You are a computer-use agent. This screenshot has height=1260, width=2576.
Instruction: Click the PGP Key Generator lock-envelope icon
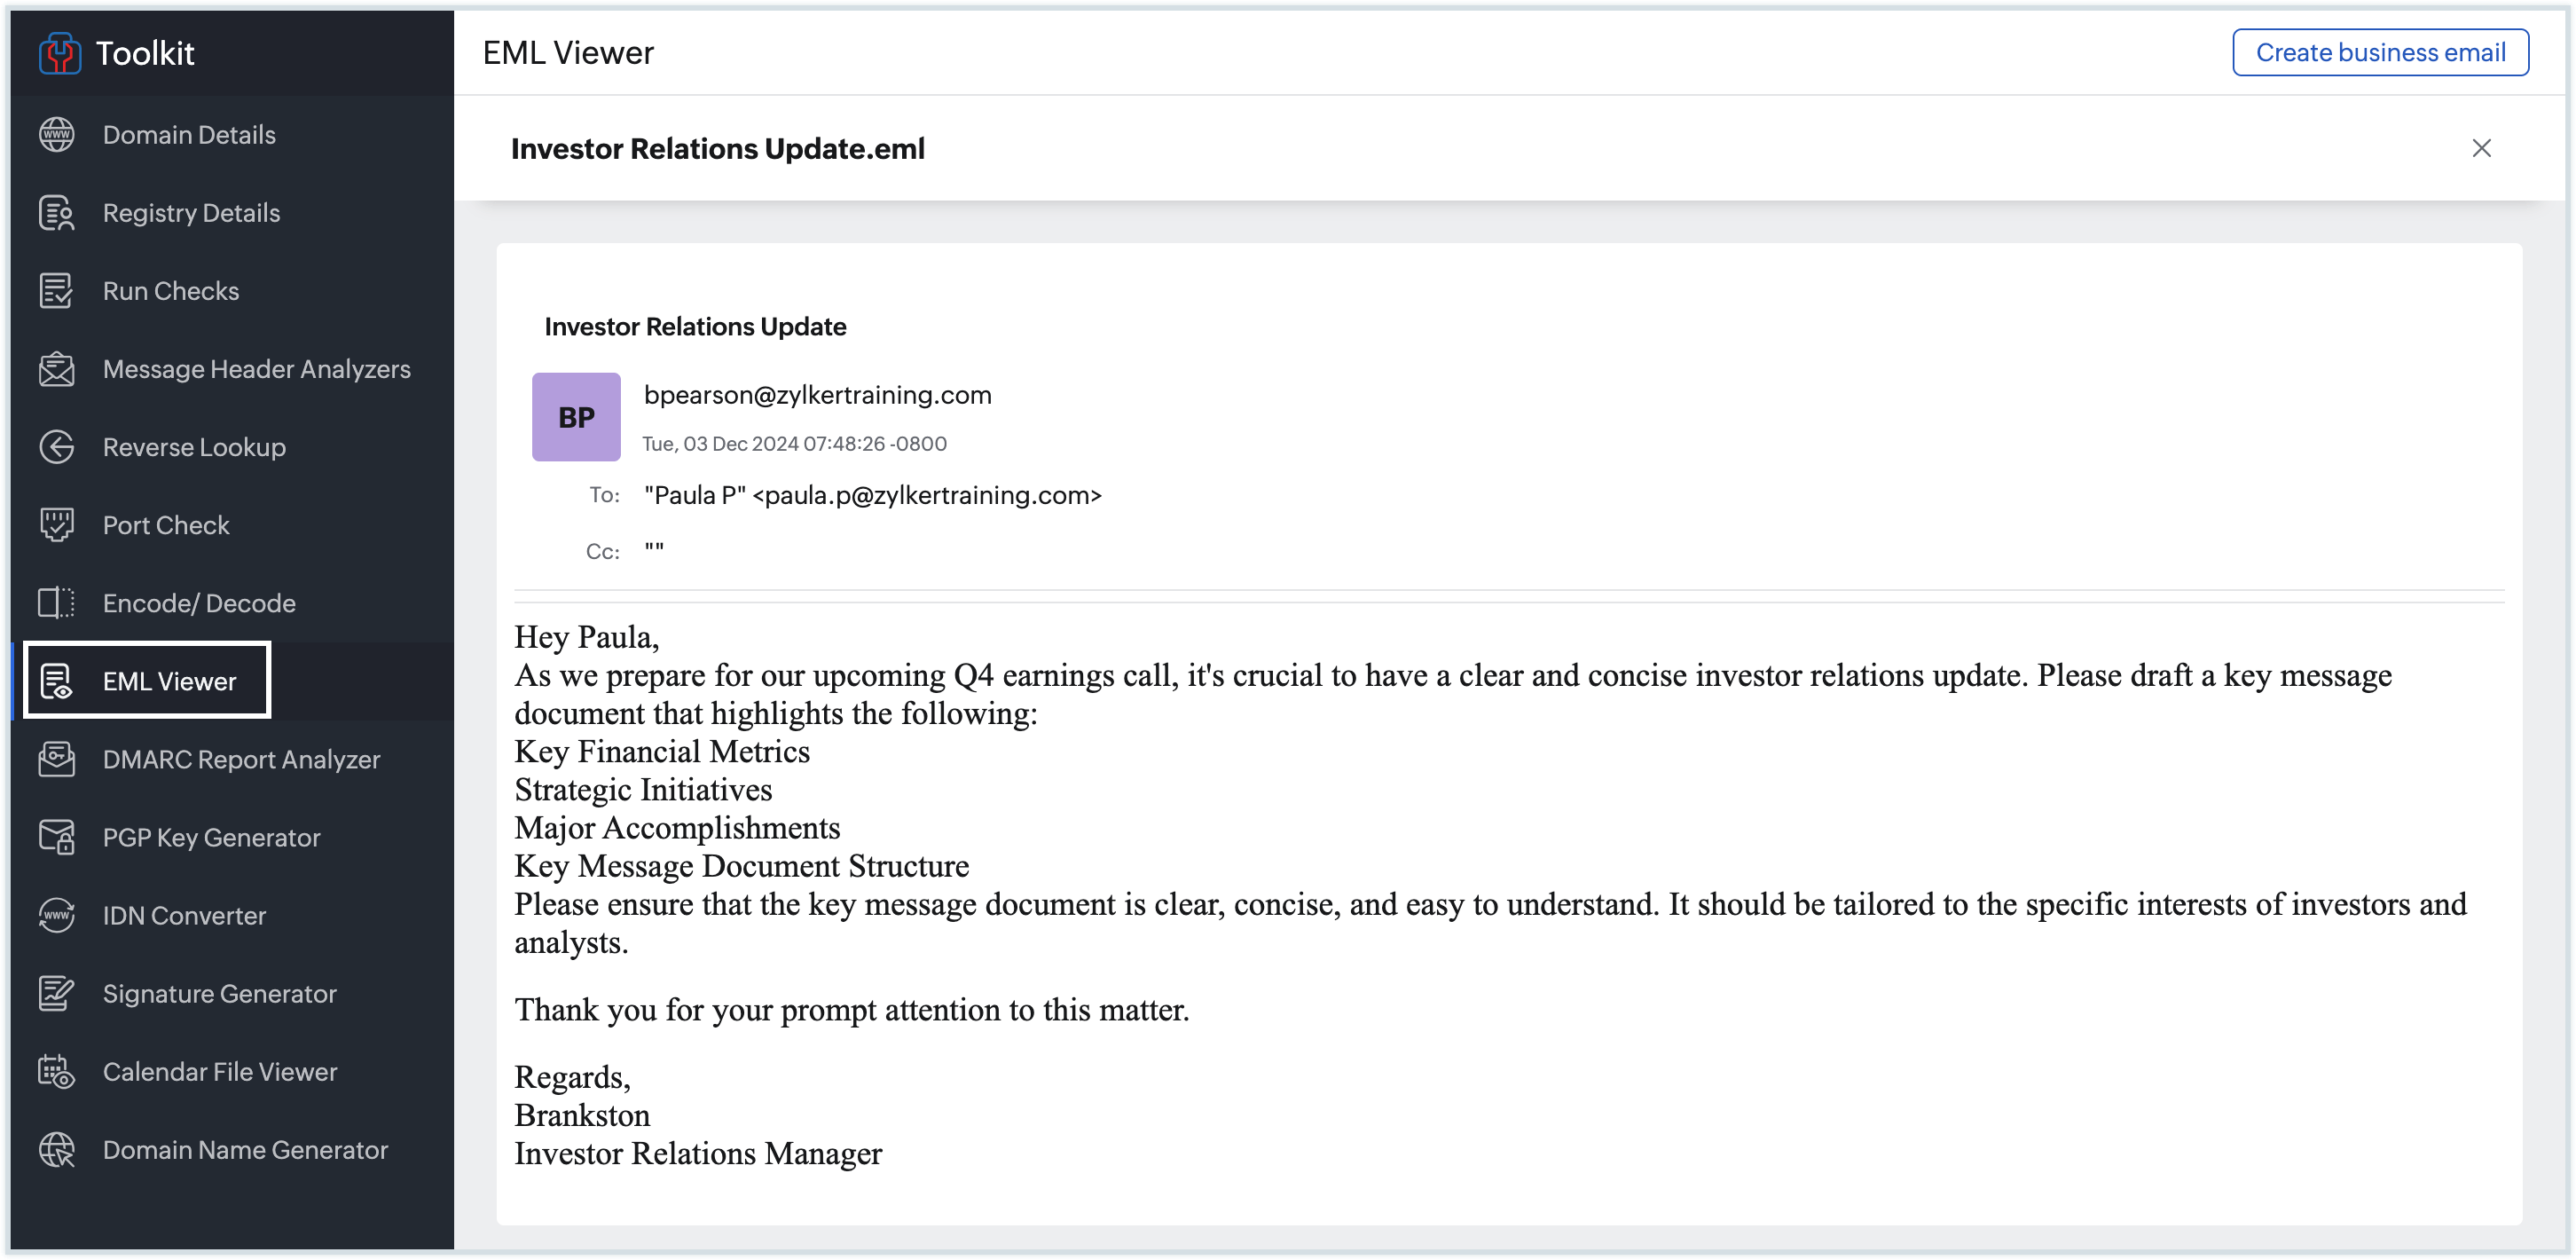pos(57,837)
